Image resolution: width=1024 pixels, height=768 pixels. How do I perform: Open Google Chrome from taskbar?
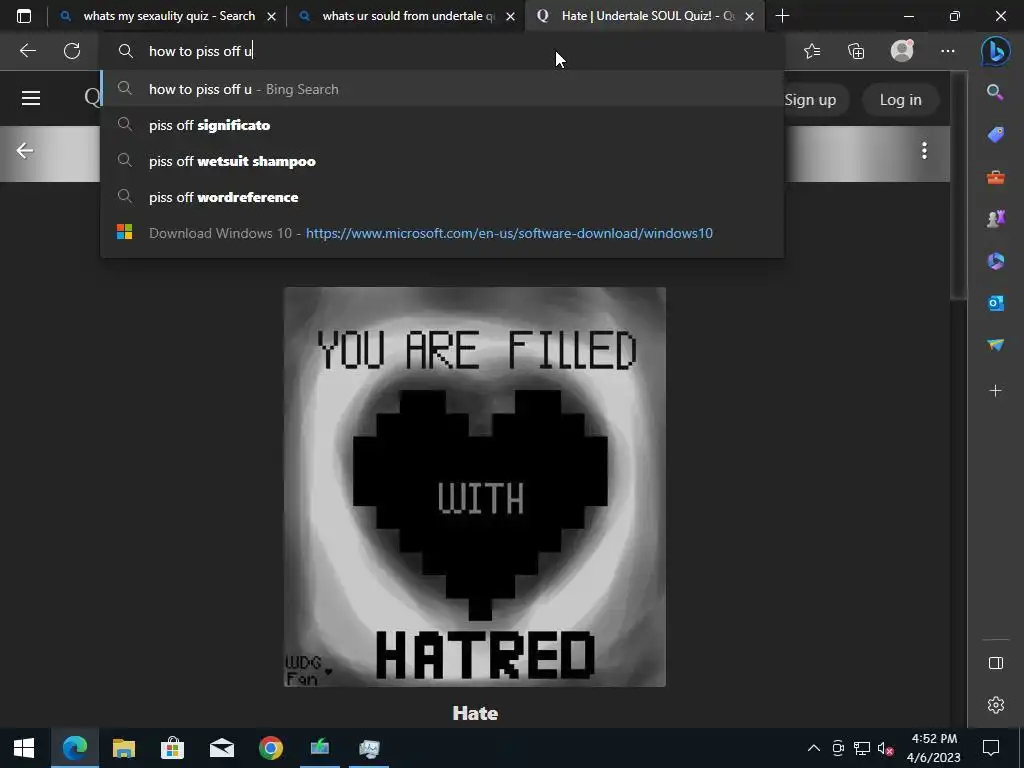(270, 748)
